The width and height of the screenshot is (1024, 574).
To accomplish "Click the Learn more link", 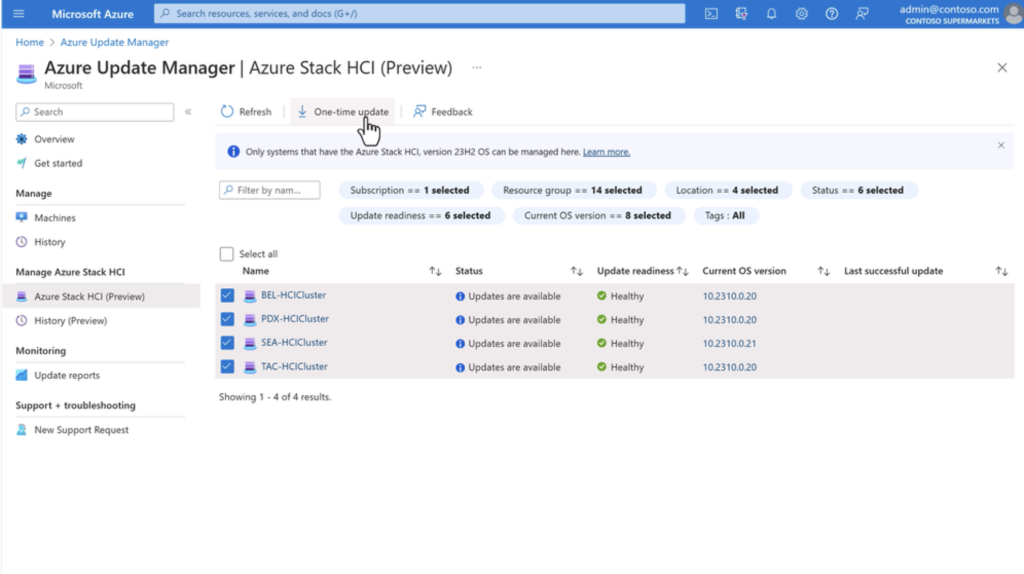I will pyautogui.click(x=606, y=152).
